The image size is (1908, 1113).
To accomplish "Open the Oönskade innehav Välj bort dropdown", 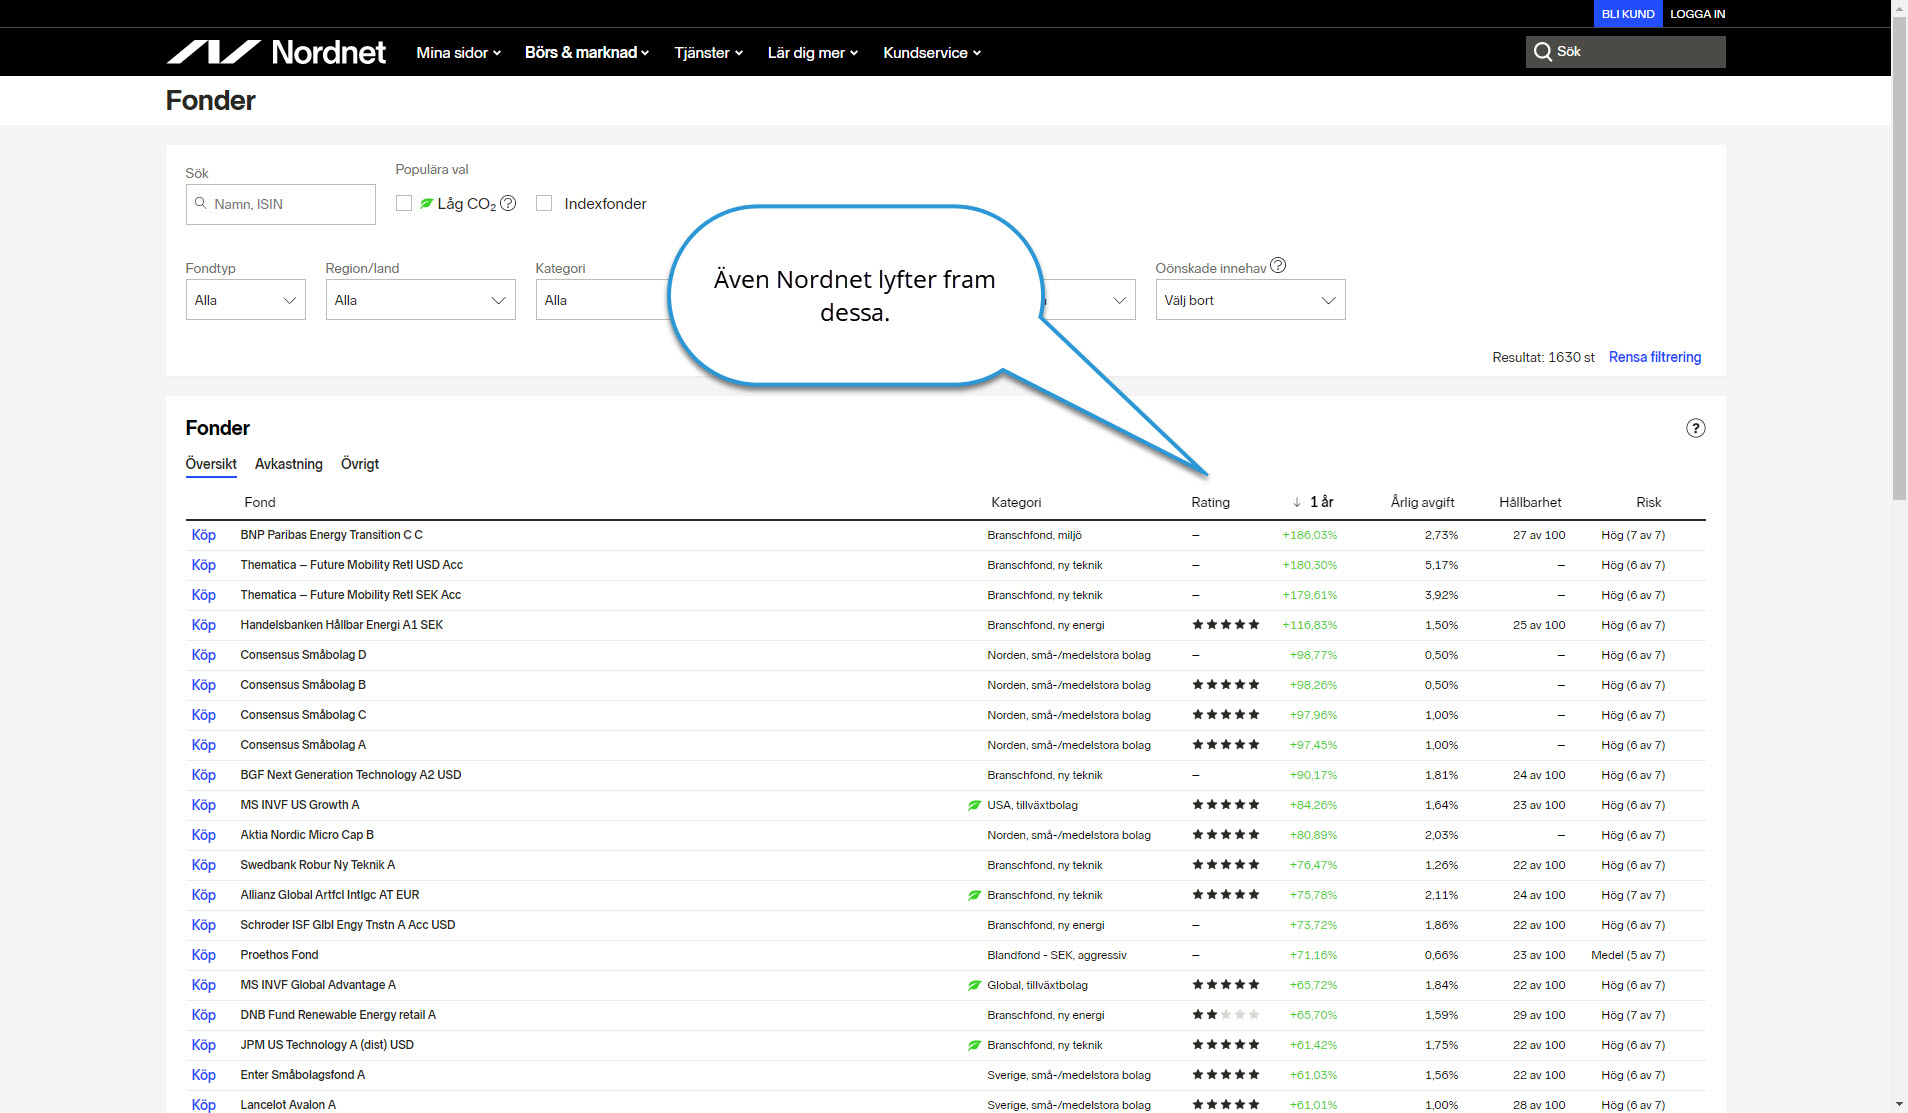I will [x=1251, y=300].
